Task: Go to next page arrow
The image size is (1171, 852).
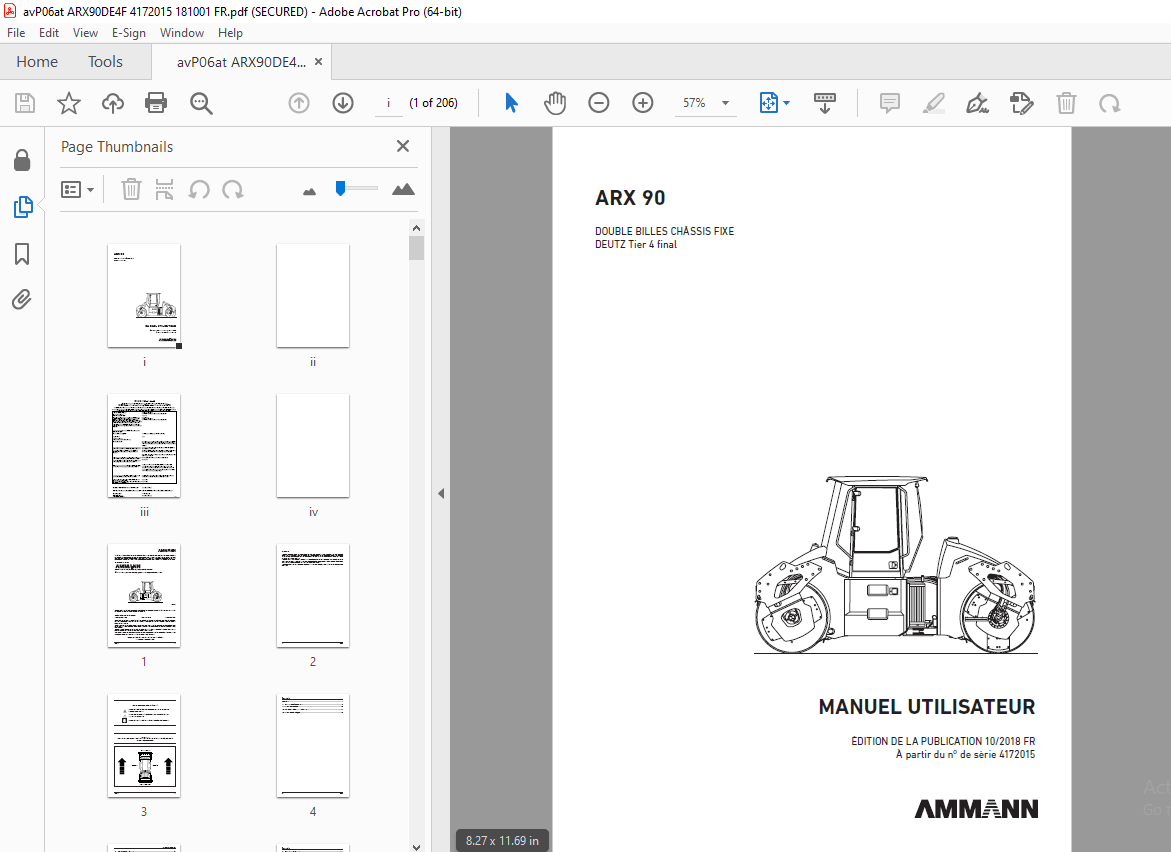Action: pos(343,103)
